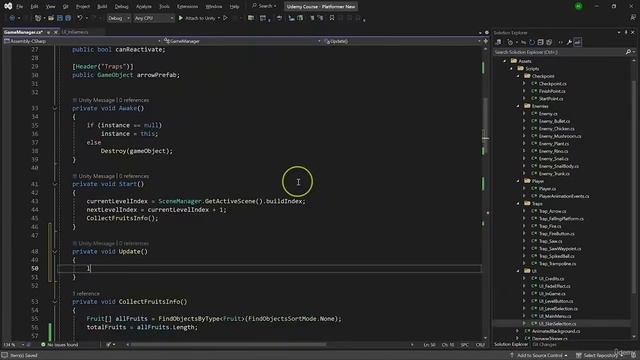Click the Visual Studio logo icon
The height and width of the screenshot is (360, 640).
8,6
